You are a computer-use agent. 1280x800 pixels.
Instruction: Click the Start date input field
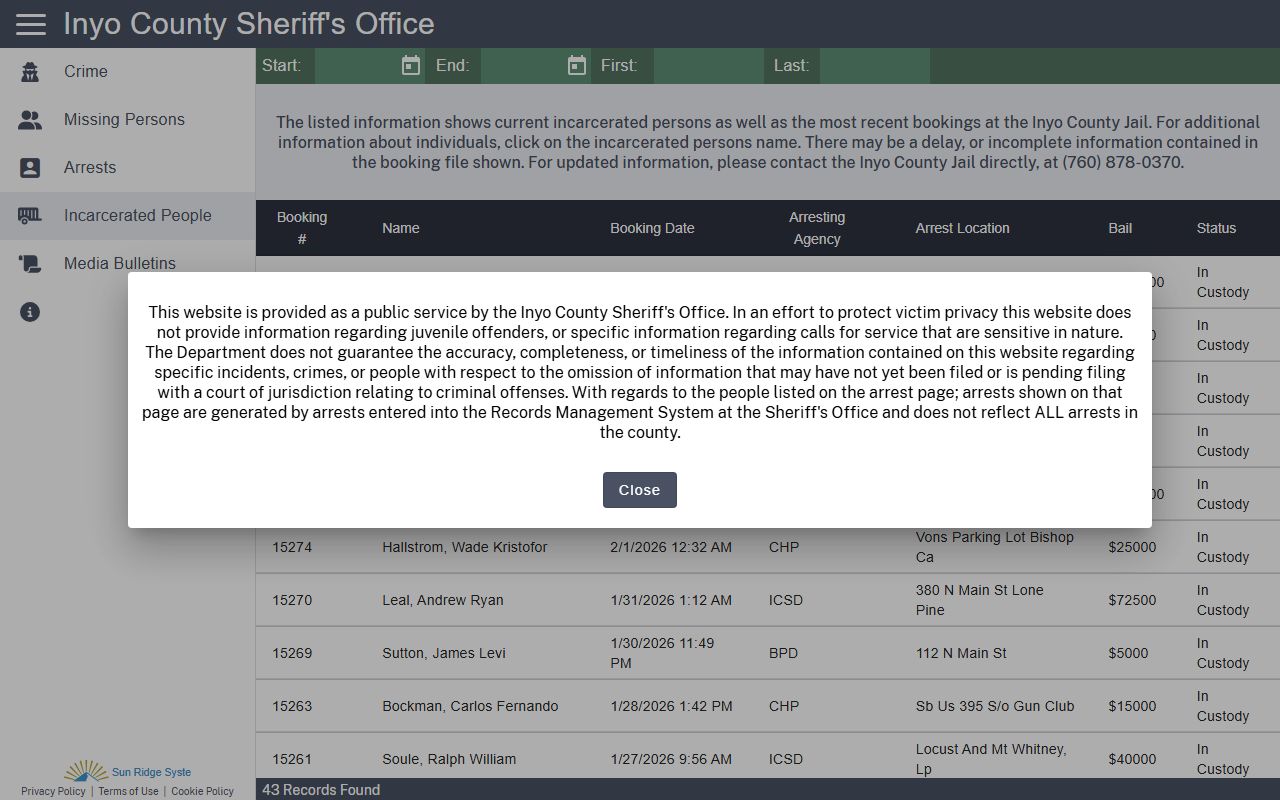click(x=355, y=66)
